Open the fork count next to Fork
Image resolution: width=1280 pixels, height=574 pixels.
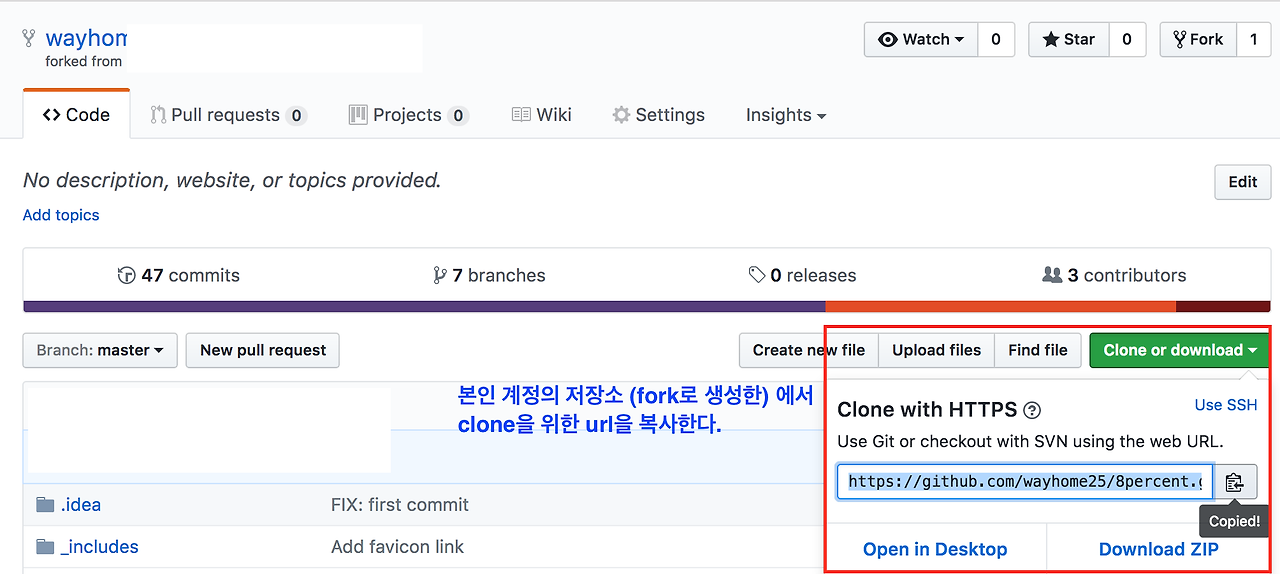point(1253,39)
